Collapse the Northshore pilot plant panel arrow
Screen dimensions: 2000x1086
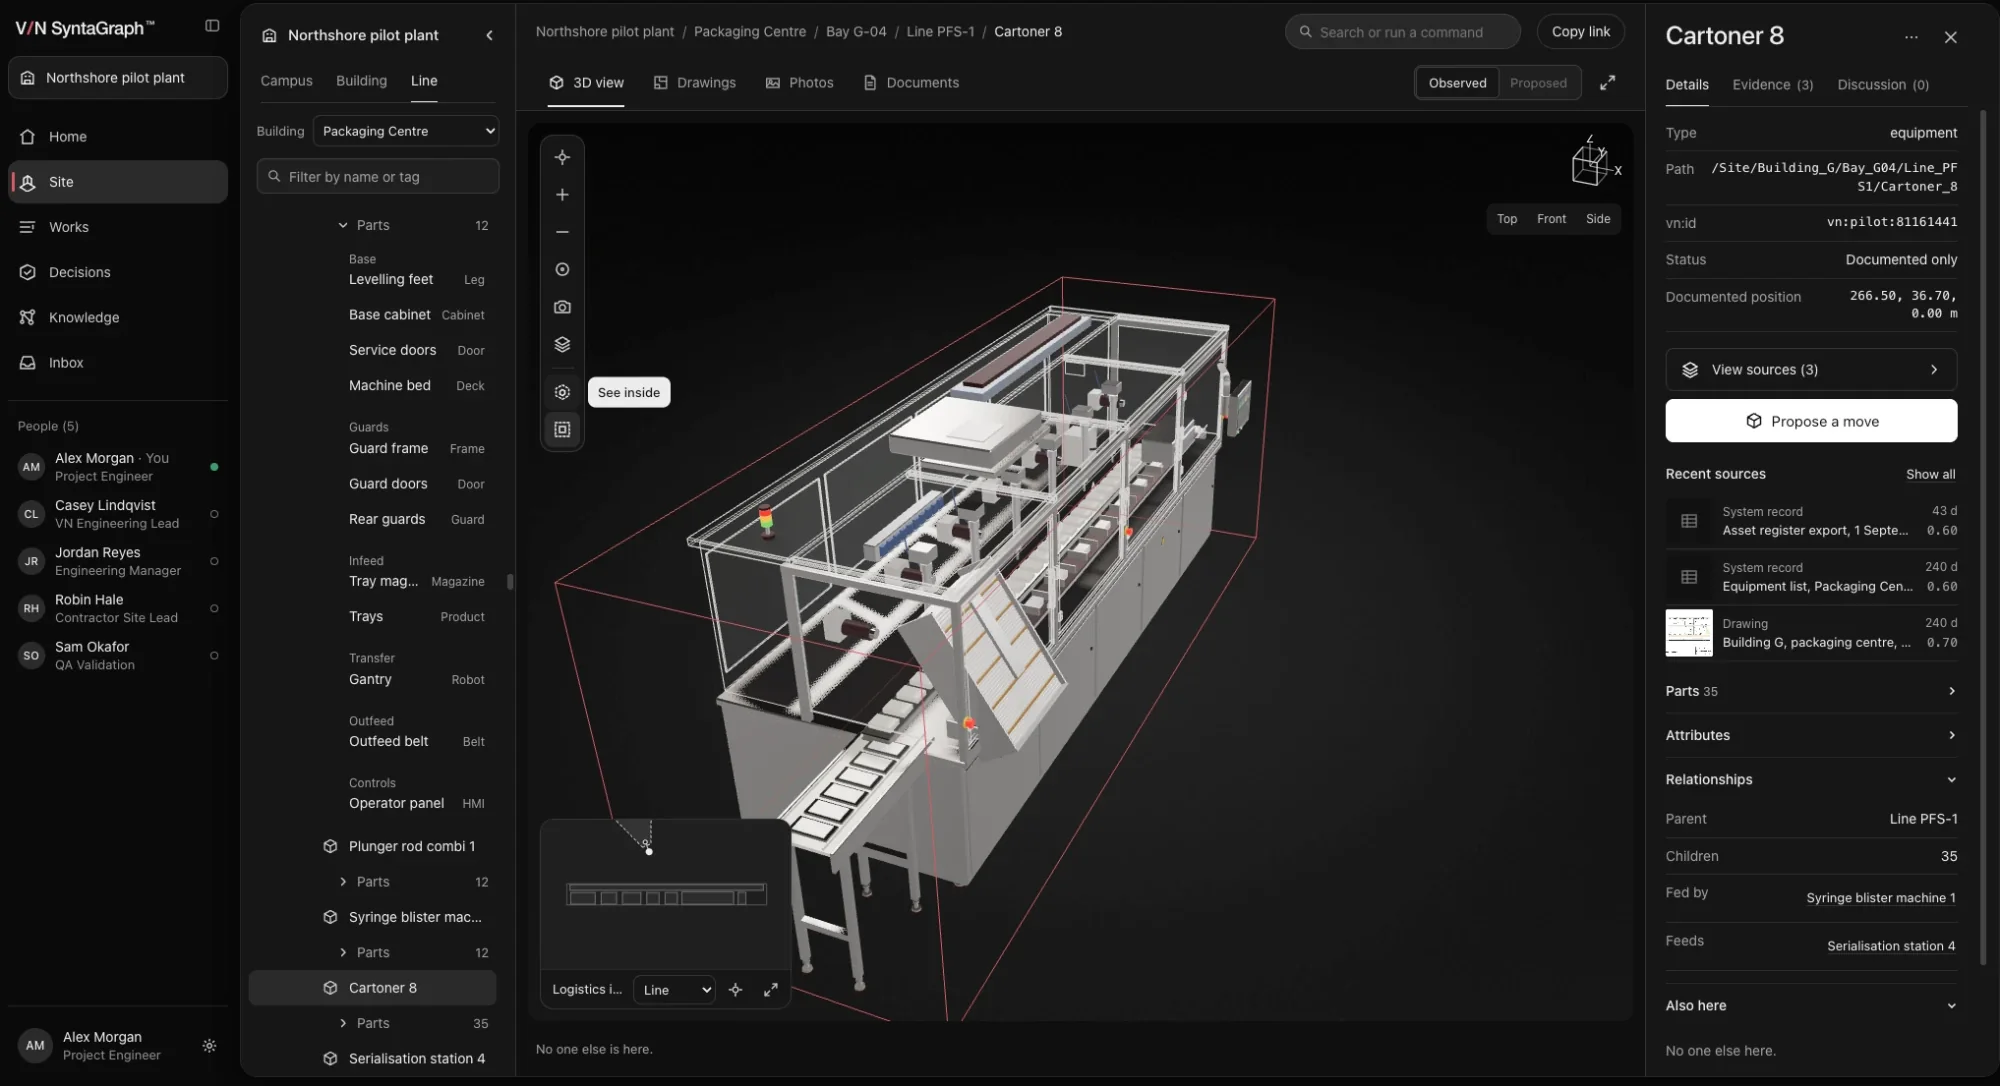tap(489, 35)
